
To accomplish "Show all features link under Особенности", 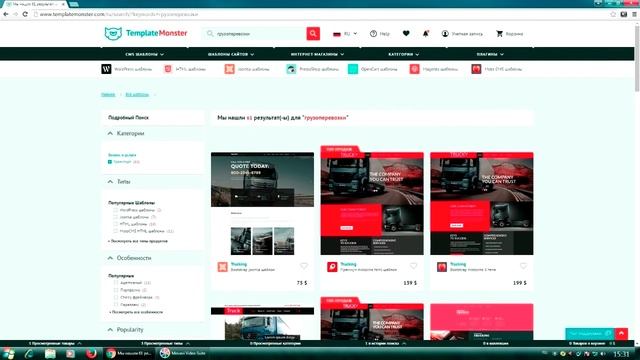I will click(x=136, y=312).
